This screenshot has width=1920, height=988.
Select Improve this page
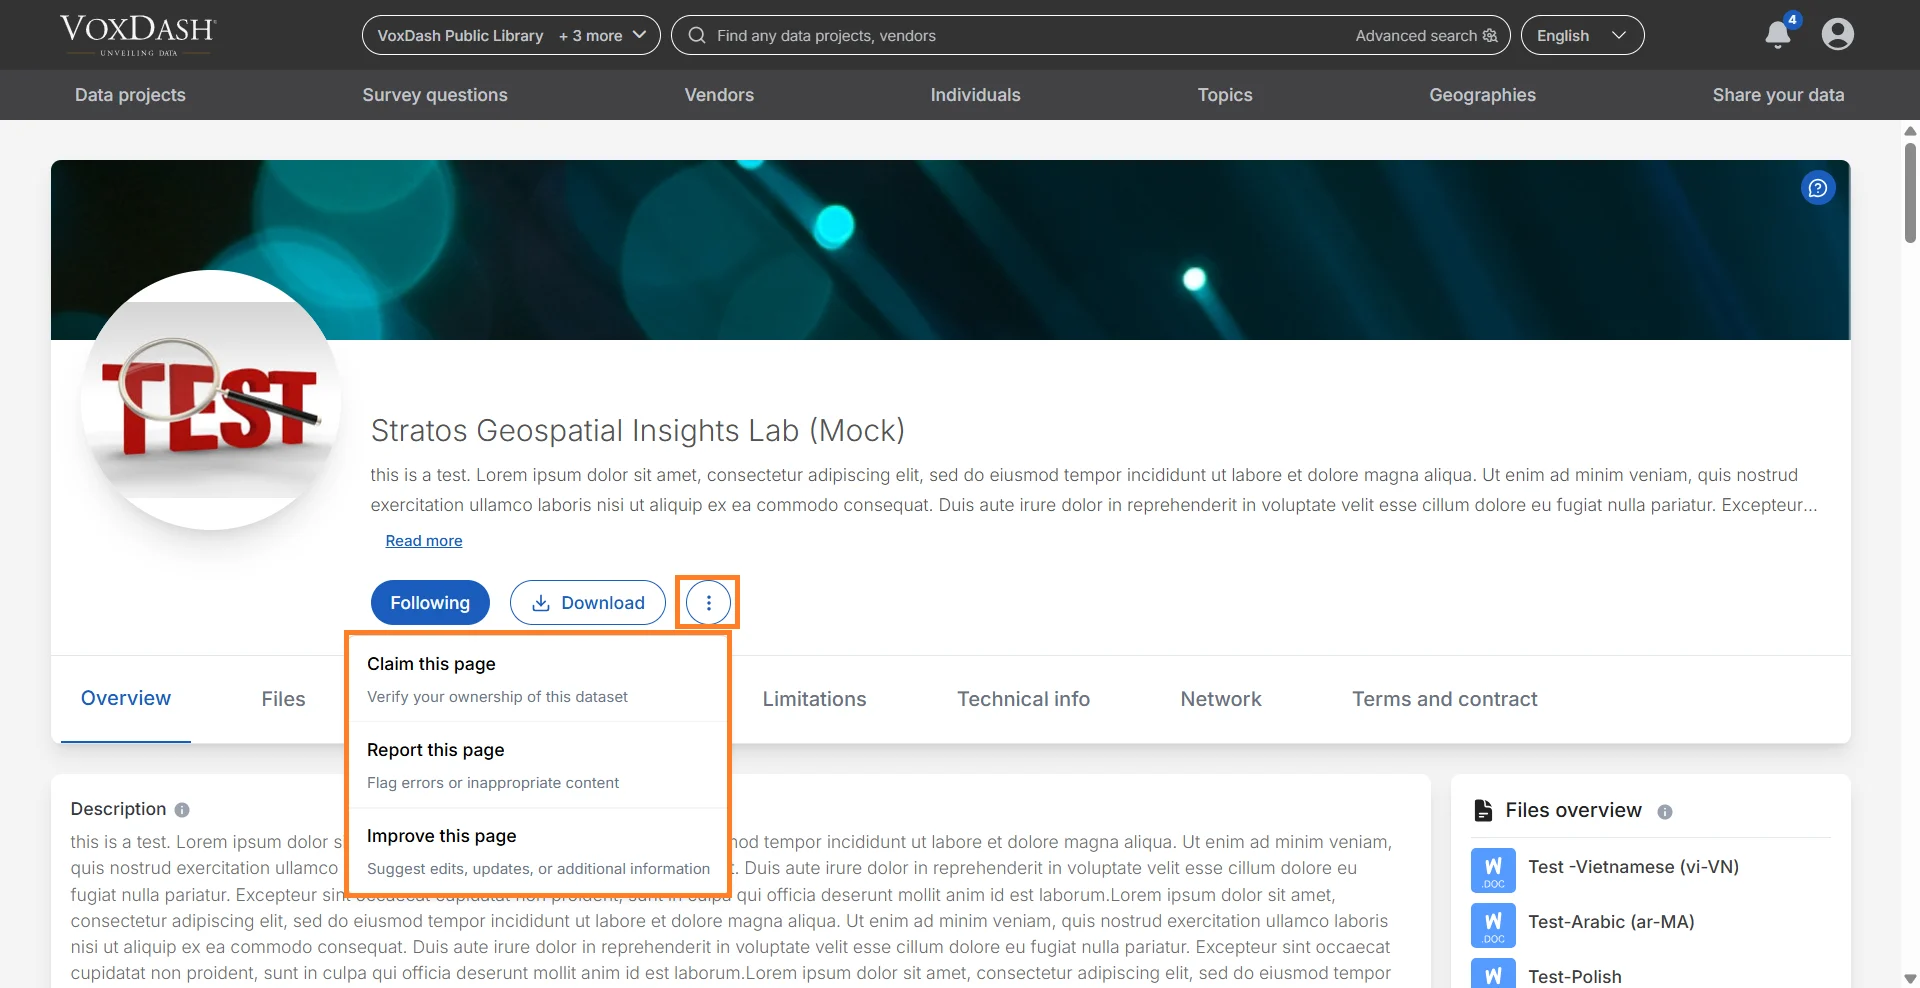(538, 851)
